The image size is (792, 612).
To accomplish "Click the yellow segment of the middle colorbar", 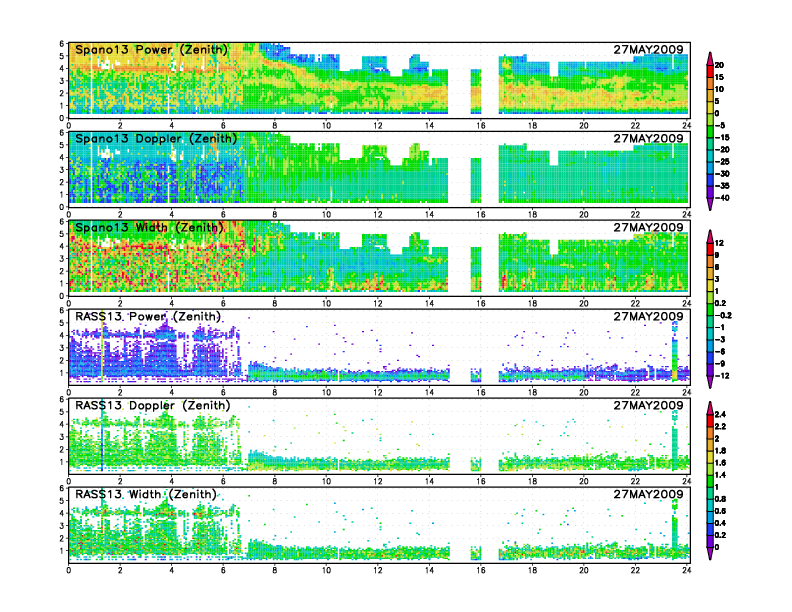I will (710, 285).
